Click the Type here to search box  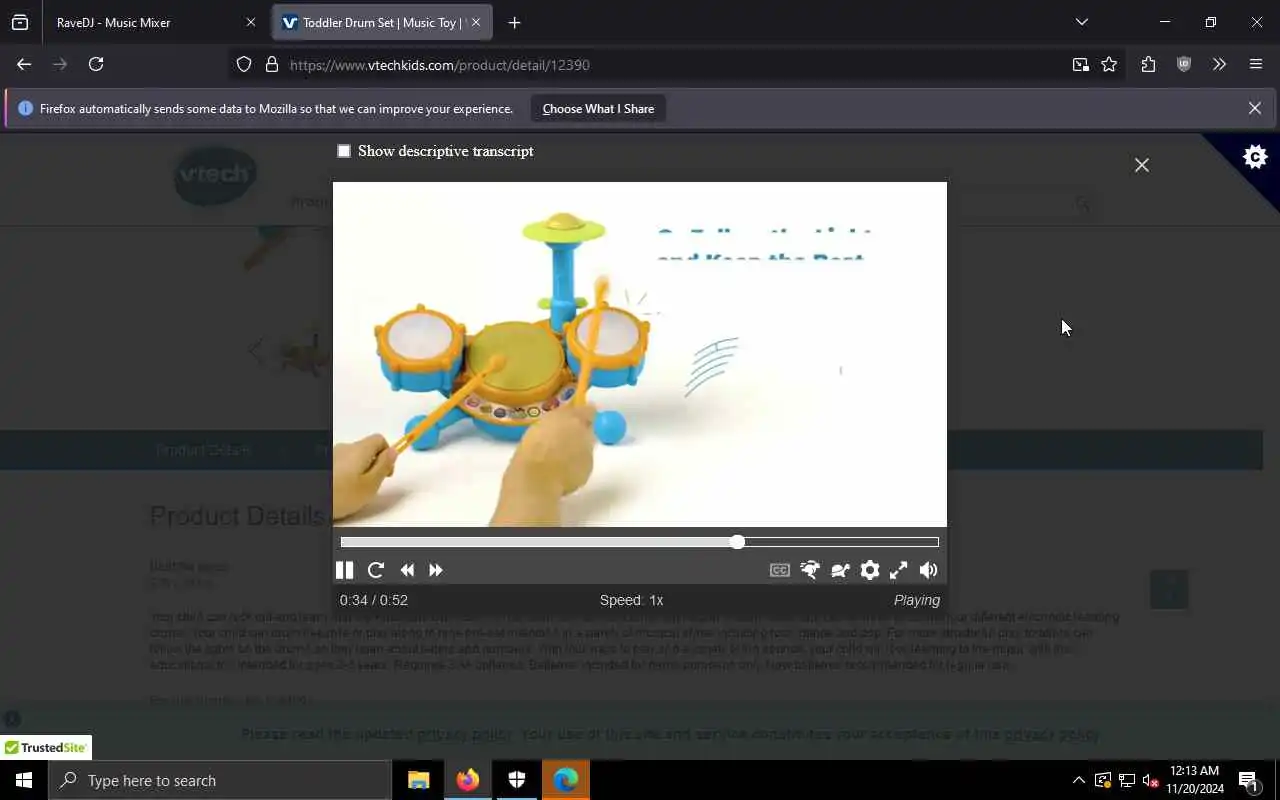coord(220,780)
